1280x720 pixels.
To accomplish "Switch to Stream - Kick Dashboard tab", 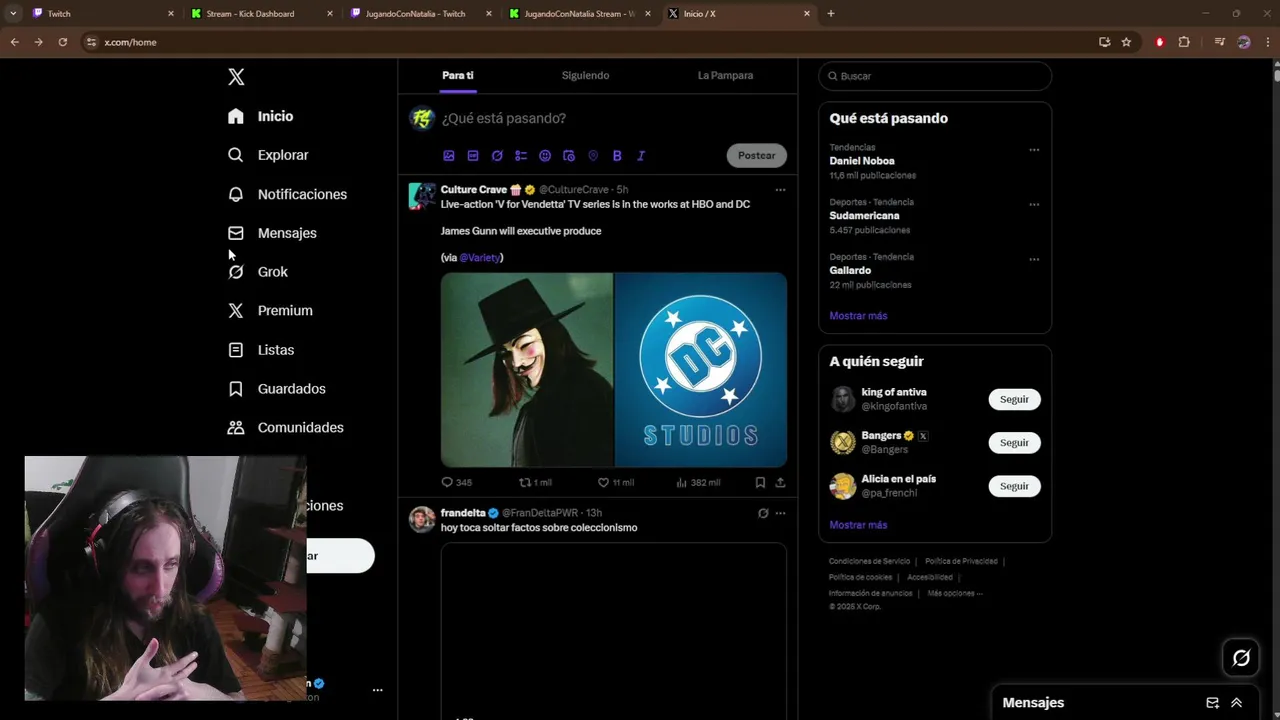I will point(260,14).
